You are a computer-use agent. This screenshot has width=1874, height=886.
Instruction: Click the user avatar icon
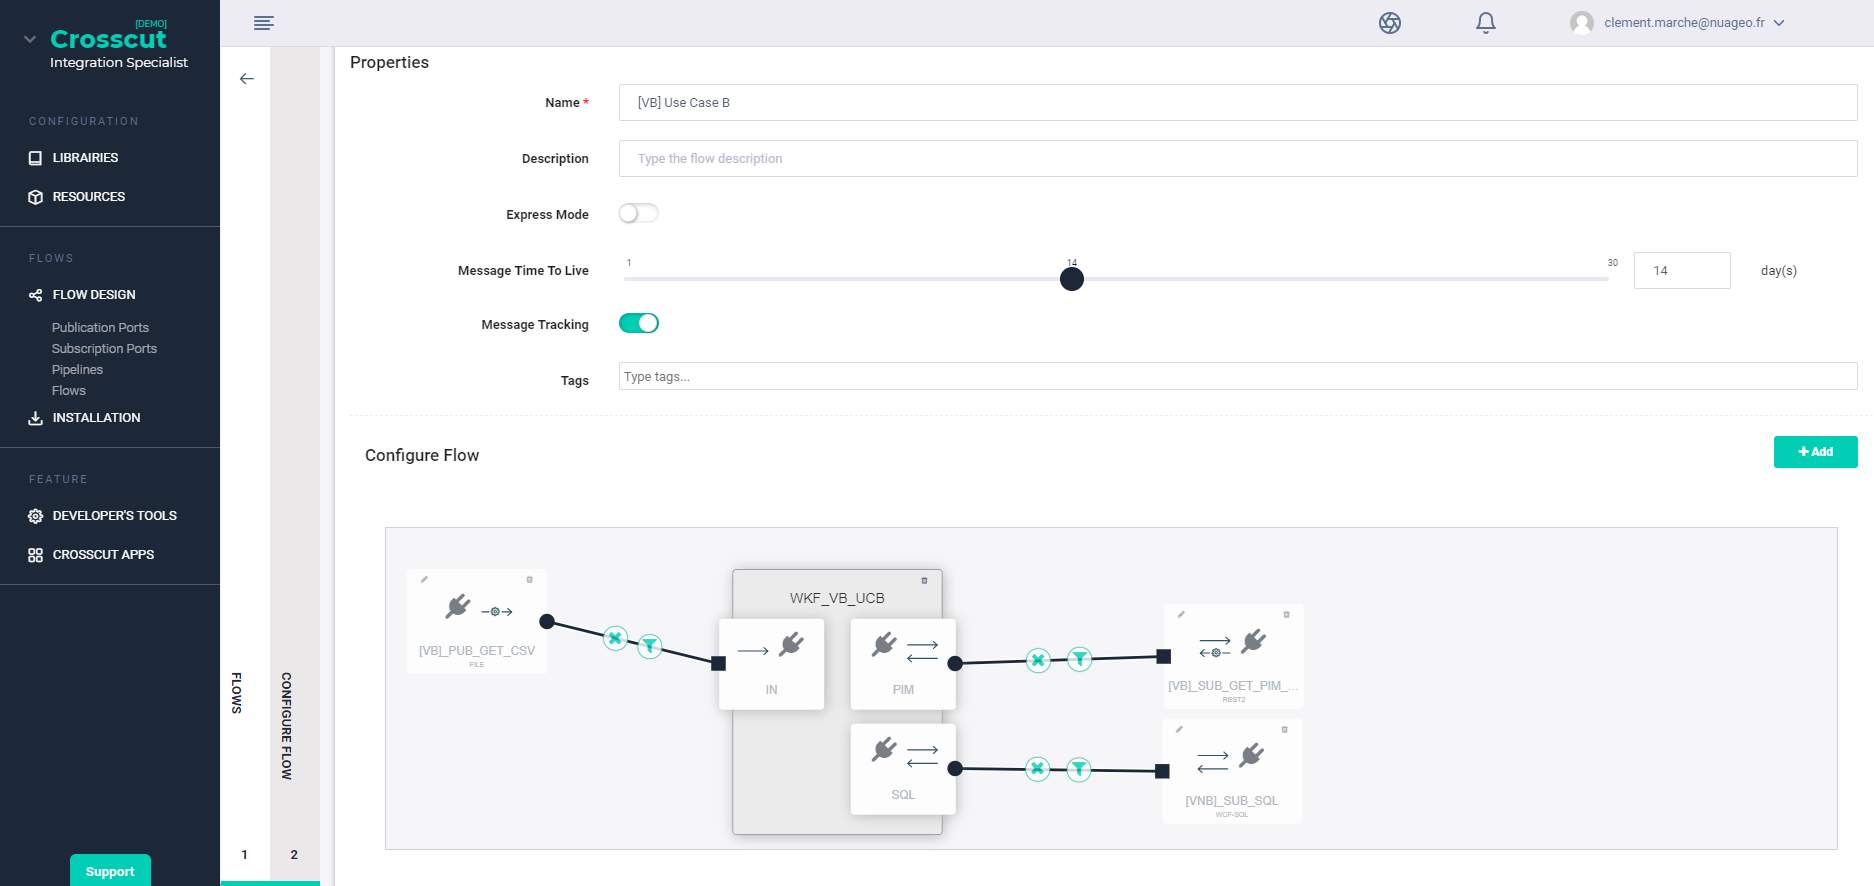coord(1582,23)
